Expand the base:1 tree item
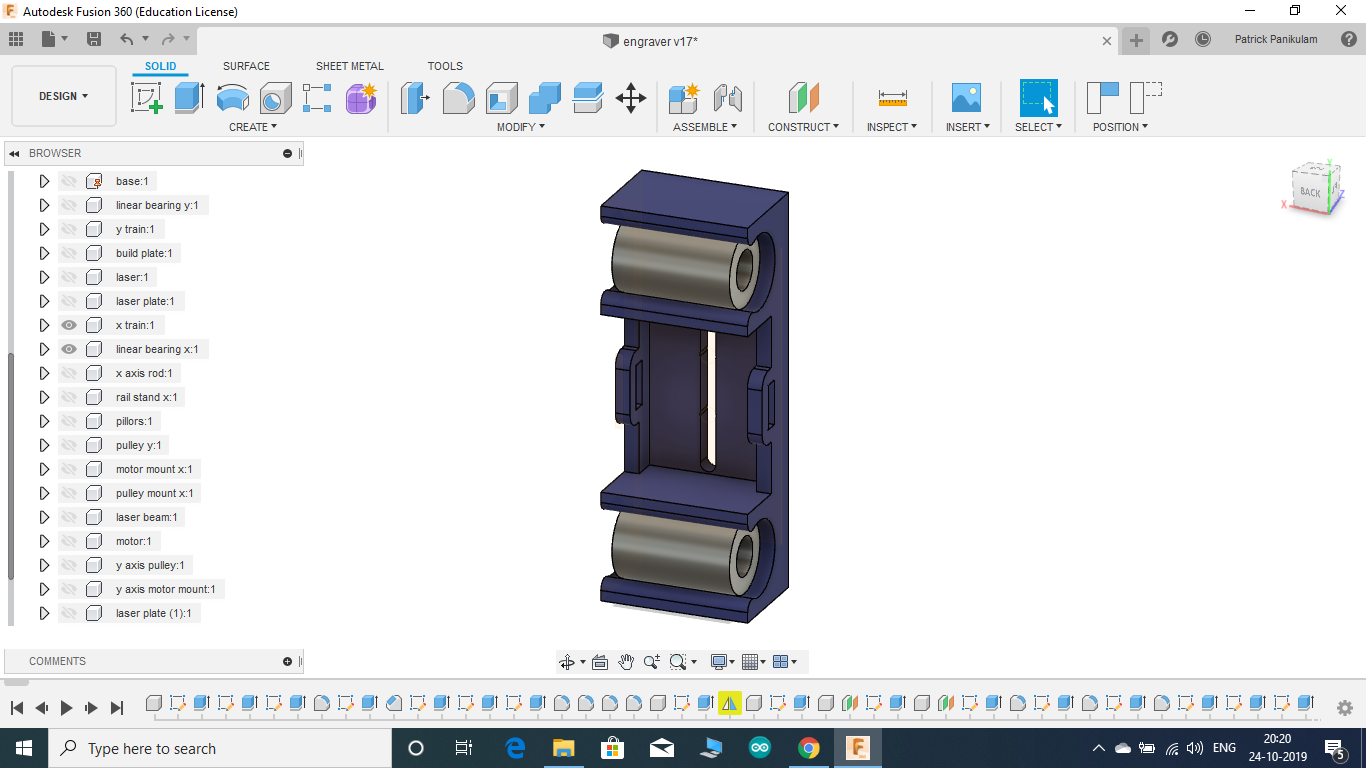The width and height of the screenshot is (1366, 768). (x=43, y=180)
